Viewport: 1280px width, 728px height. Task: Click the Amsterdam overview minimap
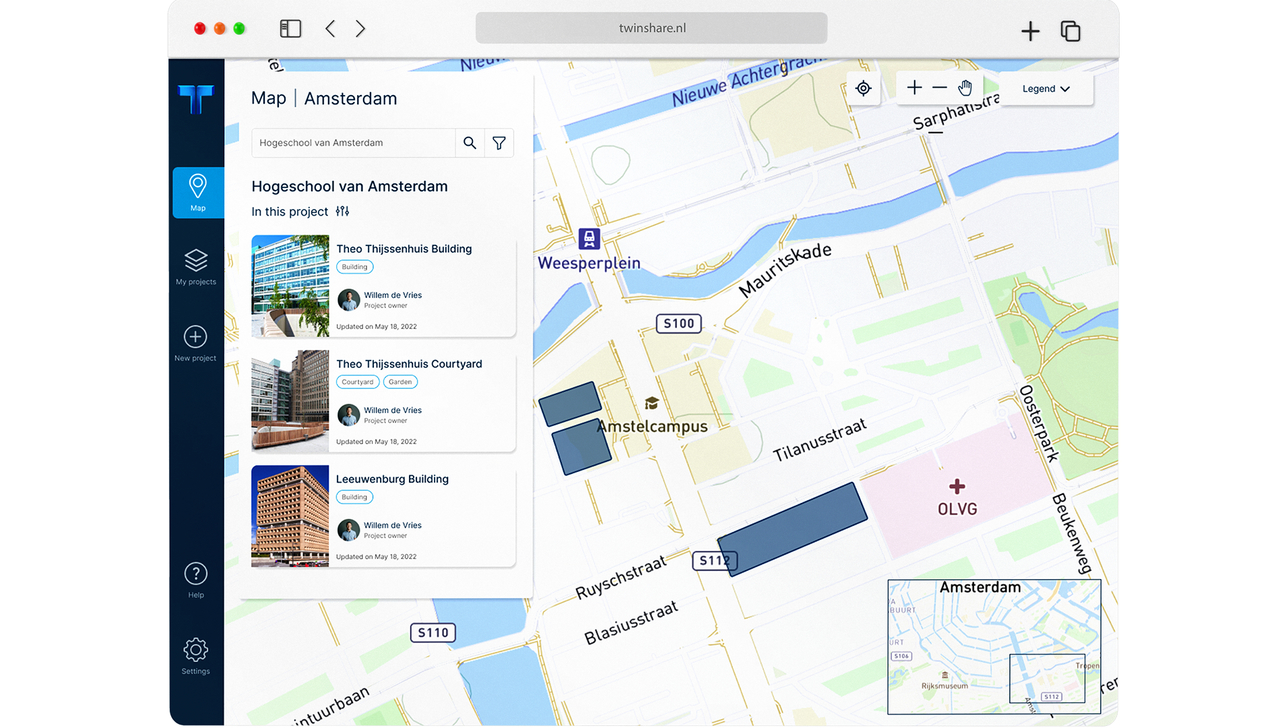994,646
